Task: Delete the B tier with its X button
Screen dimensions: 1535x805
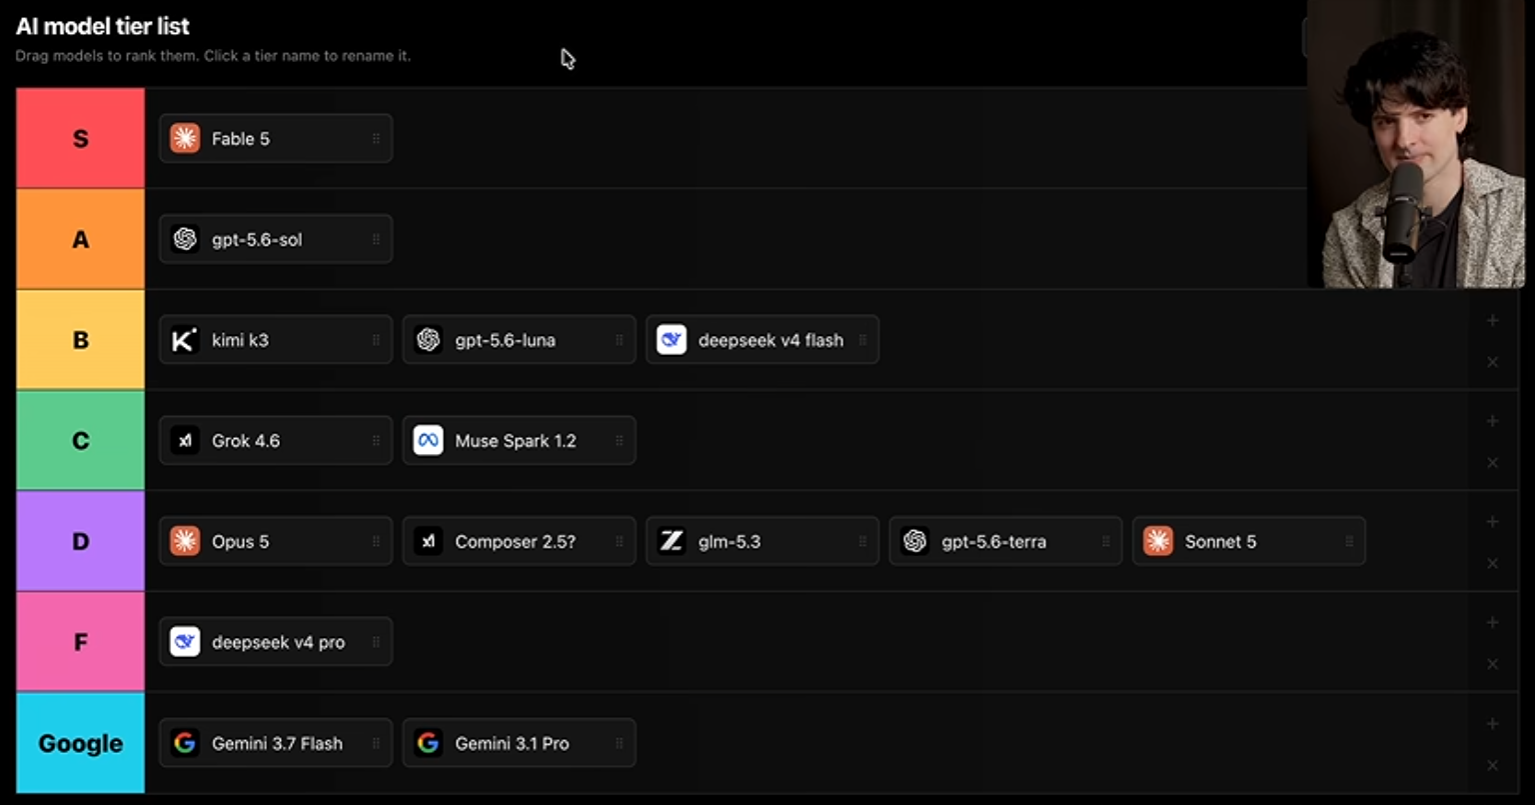Action: 1492,362
